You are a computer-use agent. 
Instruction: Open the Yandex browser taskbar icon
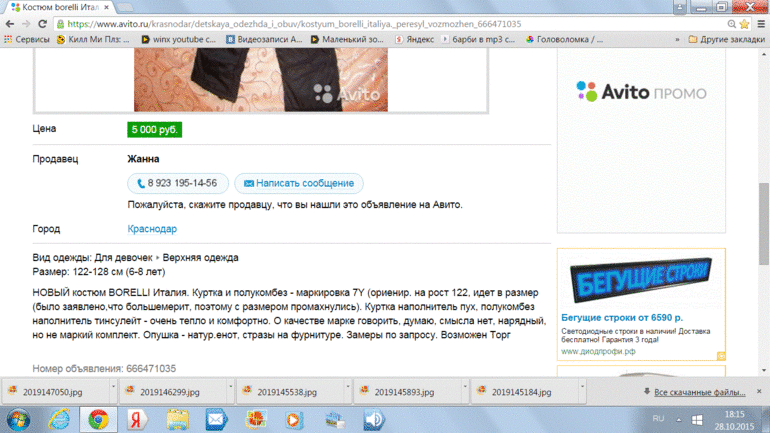[137, 419]
